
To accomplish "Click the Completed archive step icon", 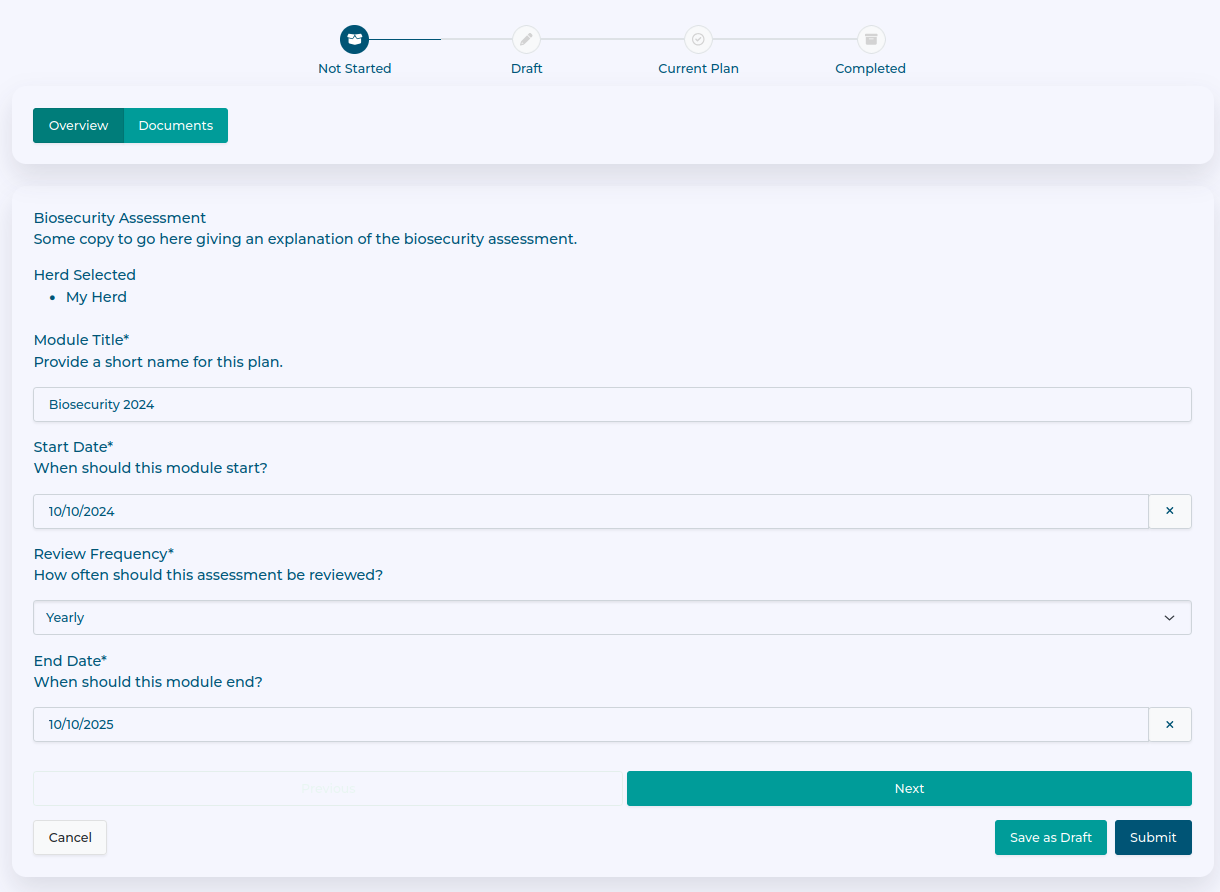I will 870,39.
